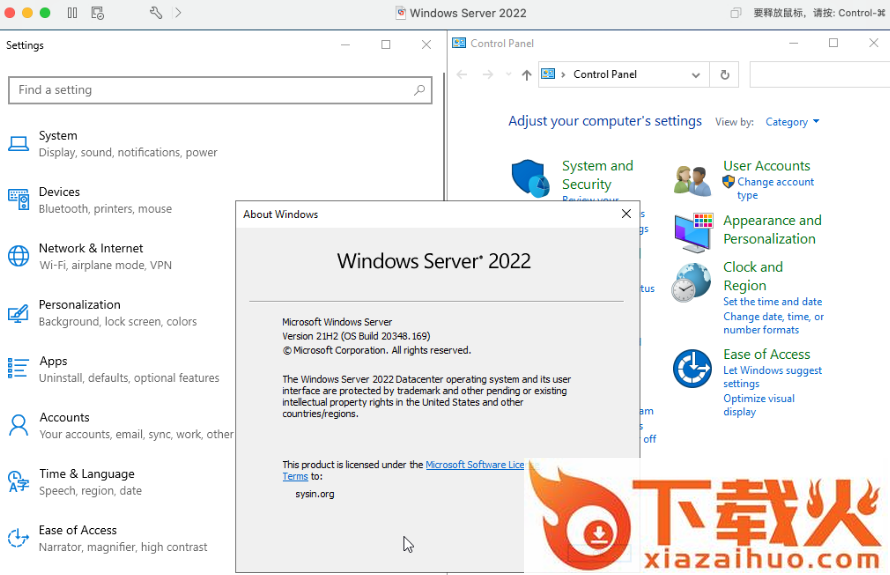The width and height of the screenshot is (890, 575).
Task: Expand Control Panel address bar dropdown
Action: 695,74
